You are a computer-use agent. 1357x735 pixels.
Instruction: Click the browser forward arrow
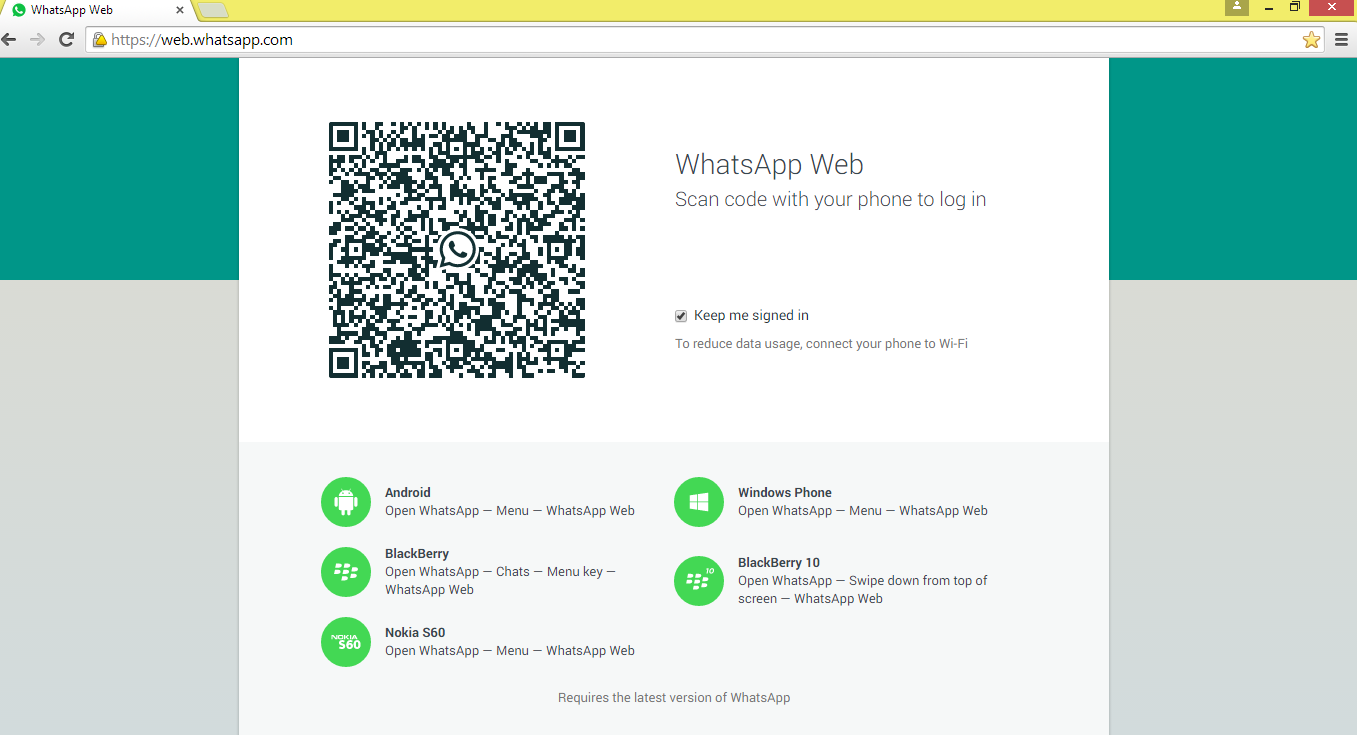38,40
